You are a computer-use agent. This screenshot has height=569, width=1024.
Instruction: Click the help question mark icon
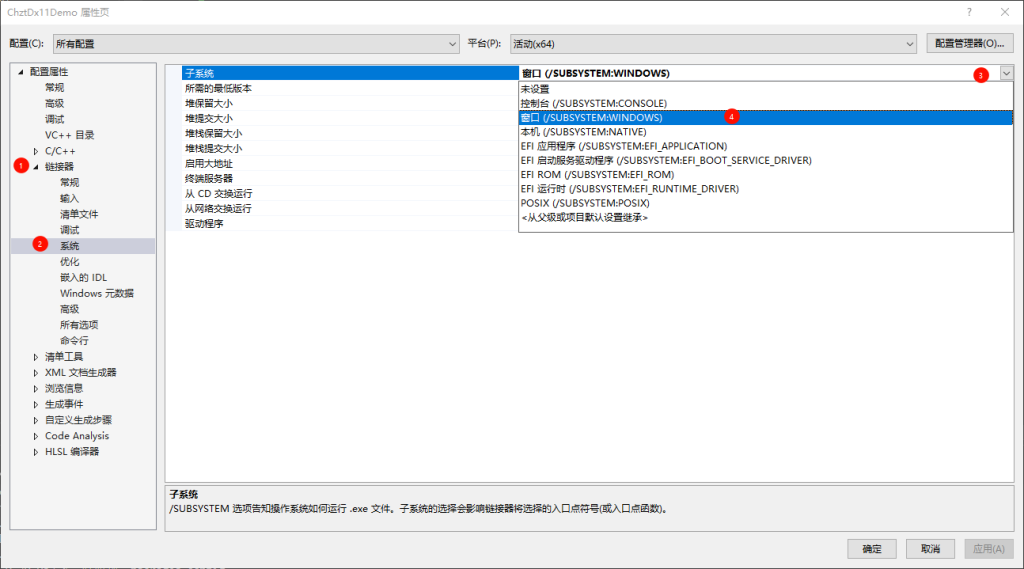point(969,12)
